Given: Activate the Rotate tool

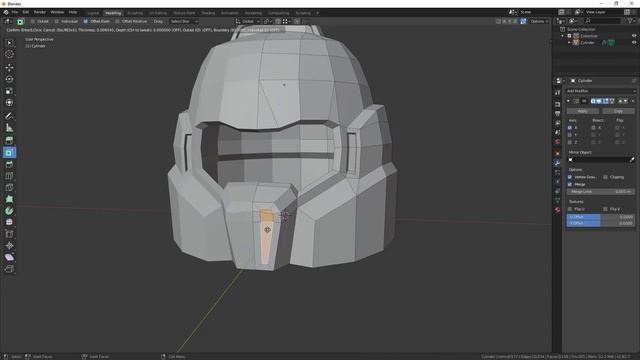Looking at the screenshot, I should [x=9, y=79].
